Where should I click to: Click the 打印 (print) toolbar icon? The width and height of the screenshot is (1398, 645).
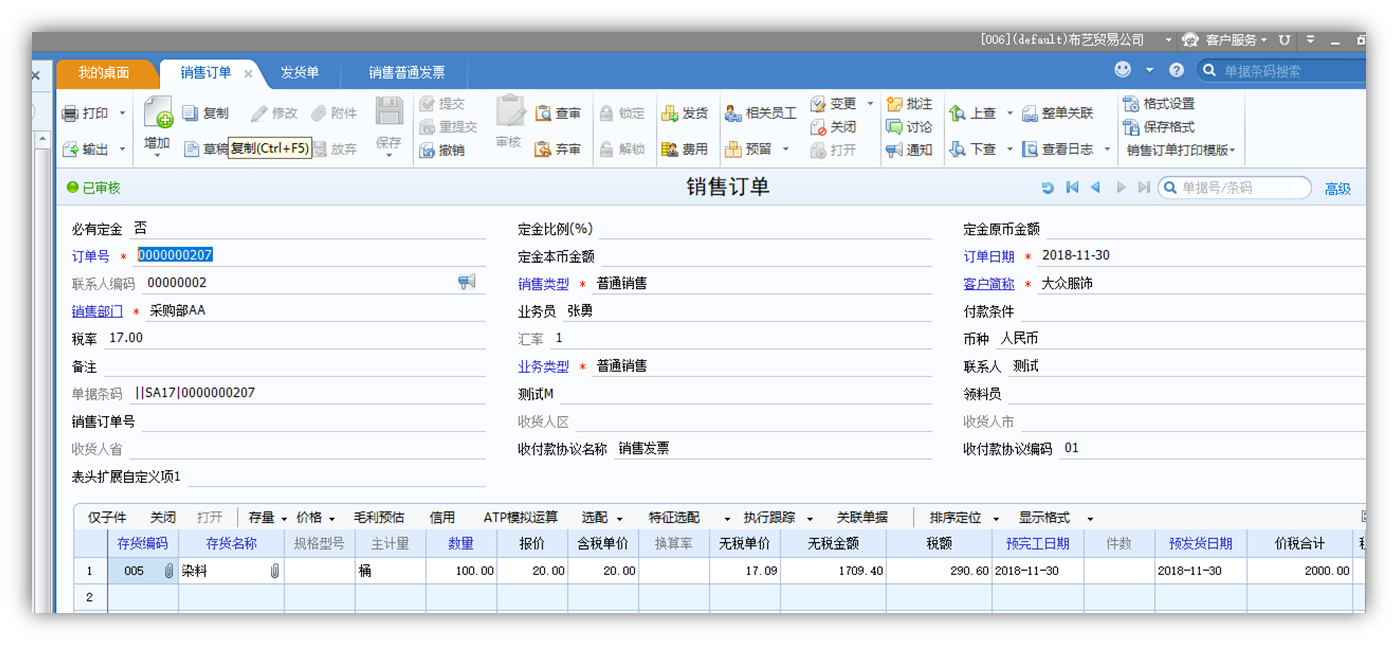tap(70, 113)
